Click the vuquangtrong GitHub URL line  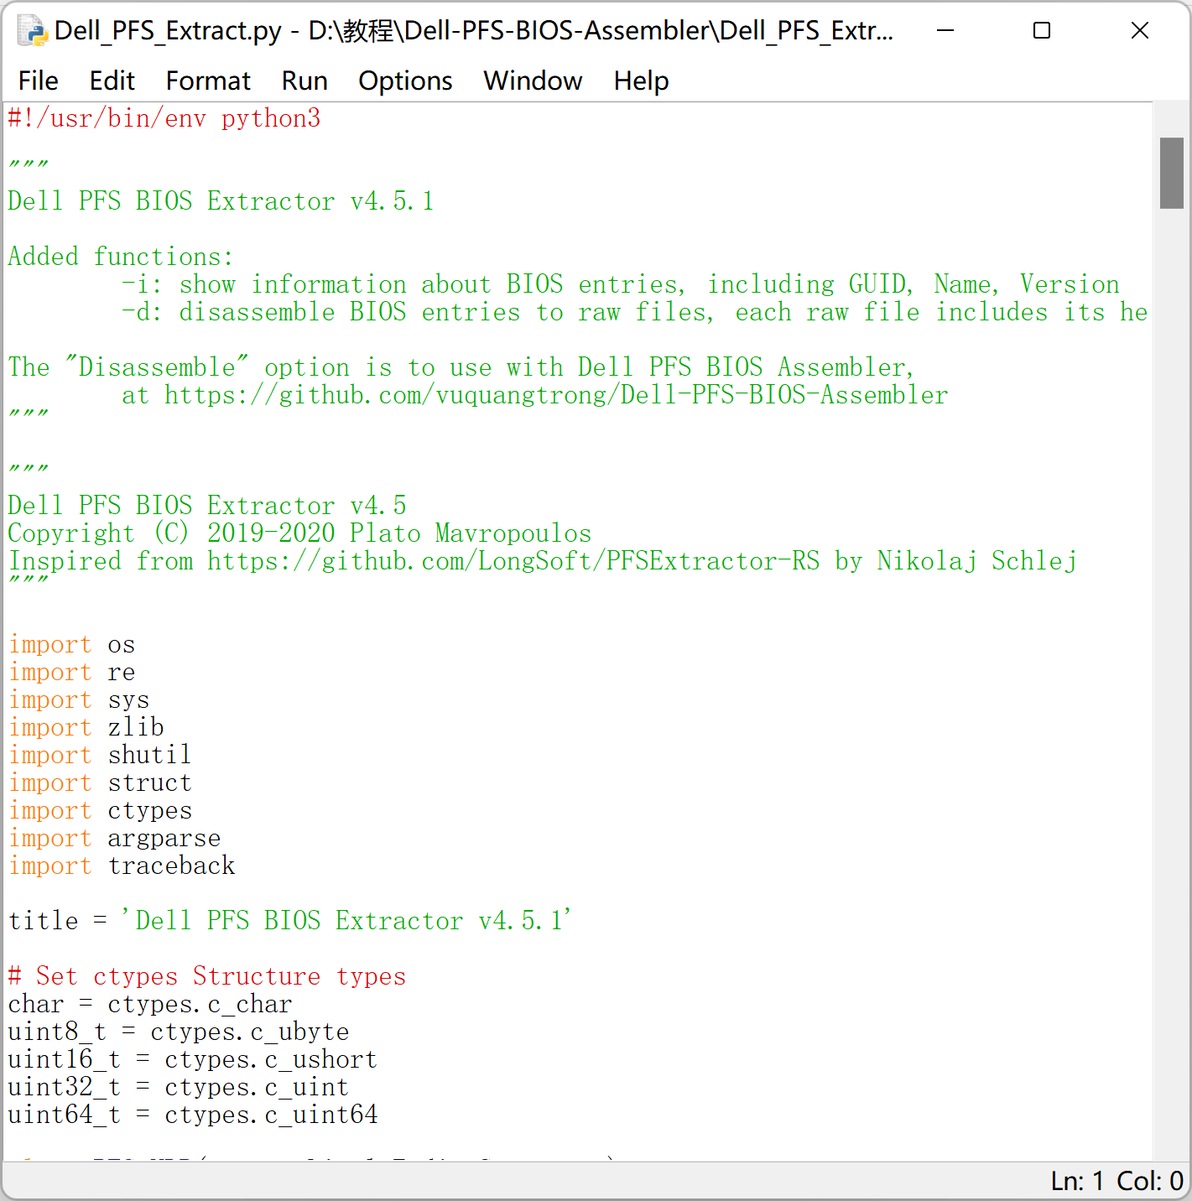535,395
